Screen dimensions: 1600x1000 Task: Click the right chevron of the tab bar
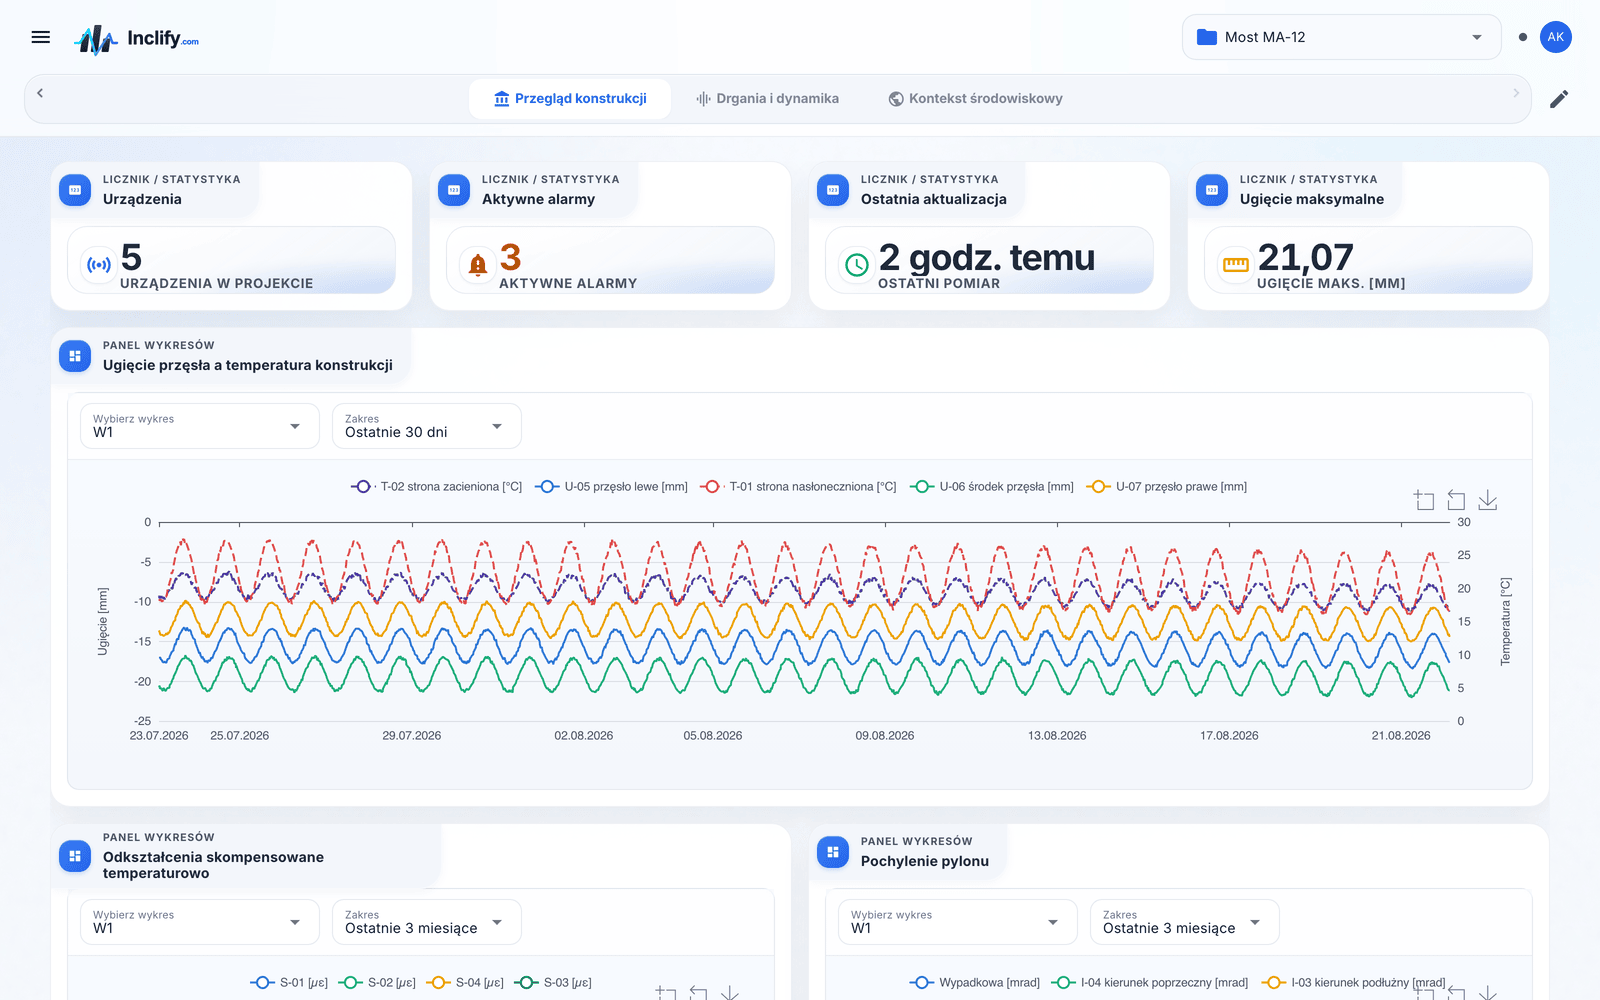click(x=1516, y=93)
